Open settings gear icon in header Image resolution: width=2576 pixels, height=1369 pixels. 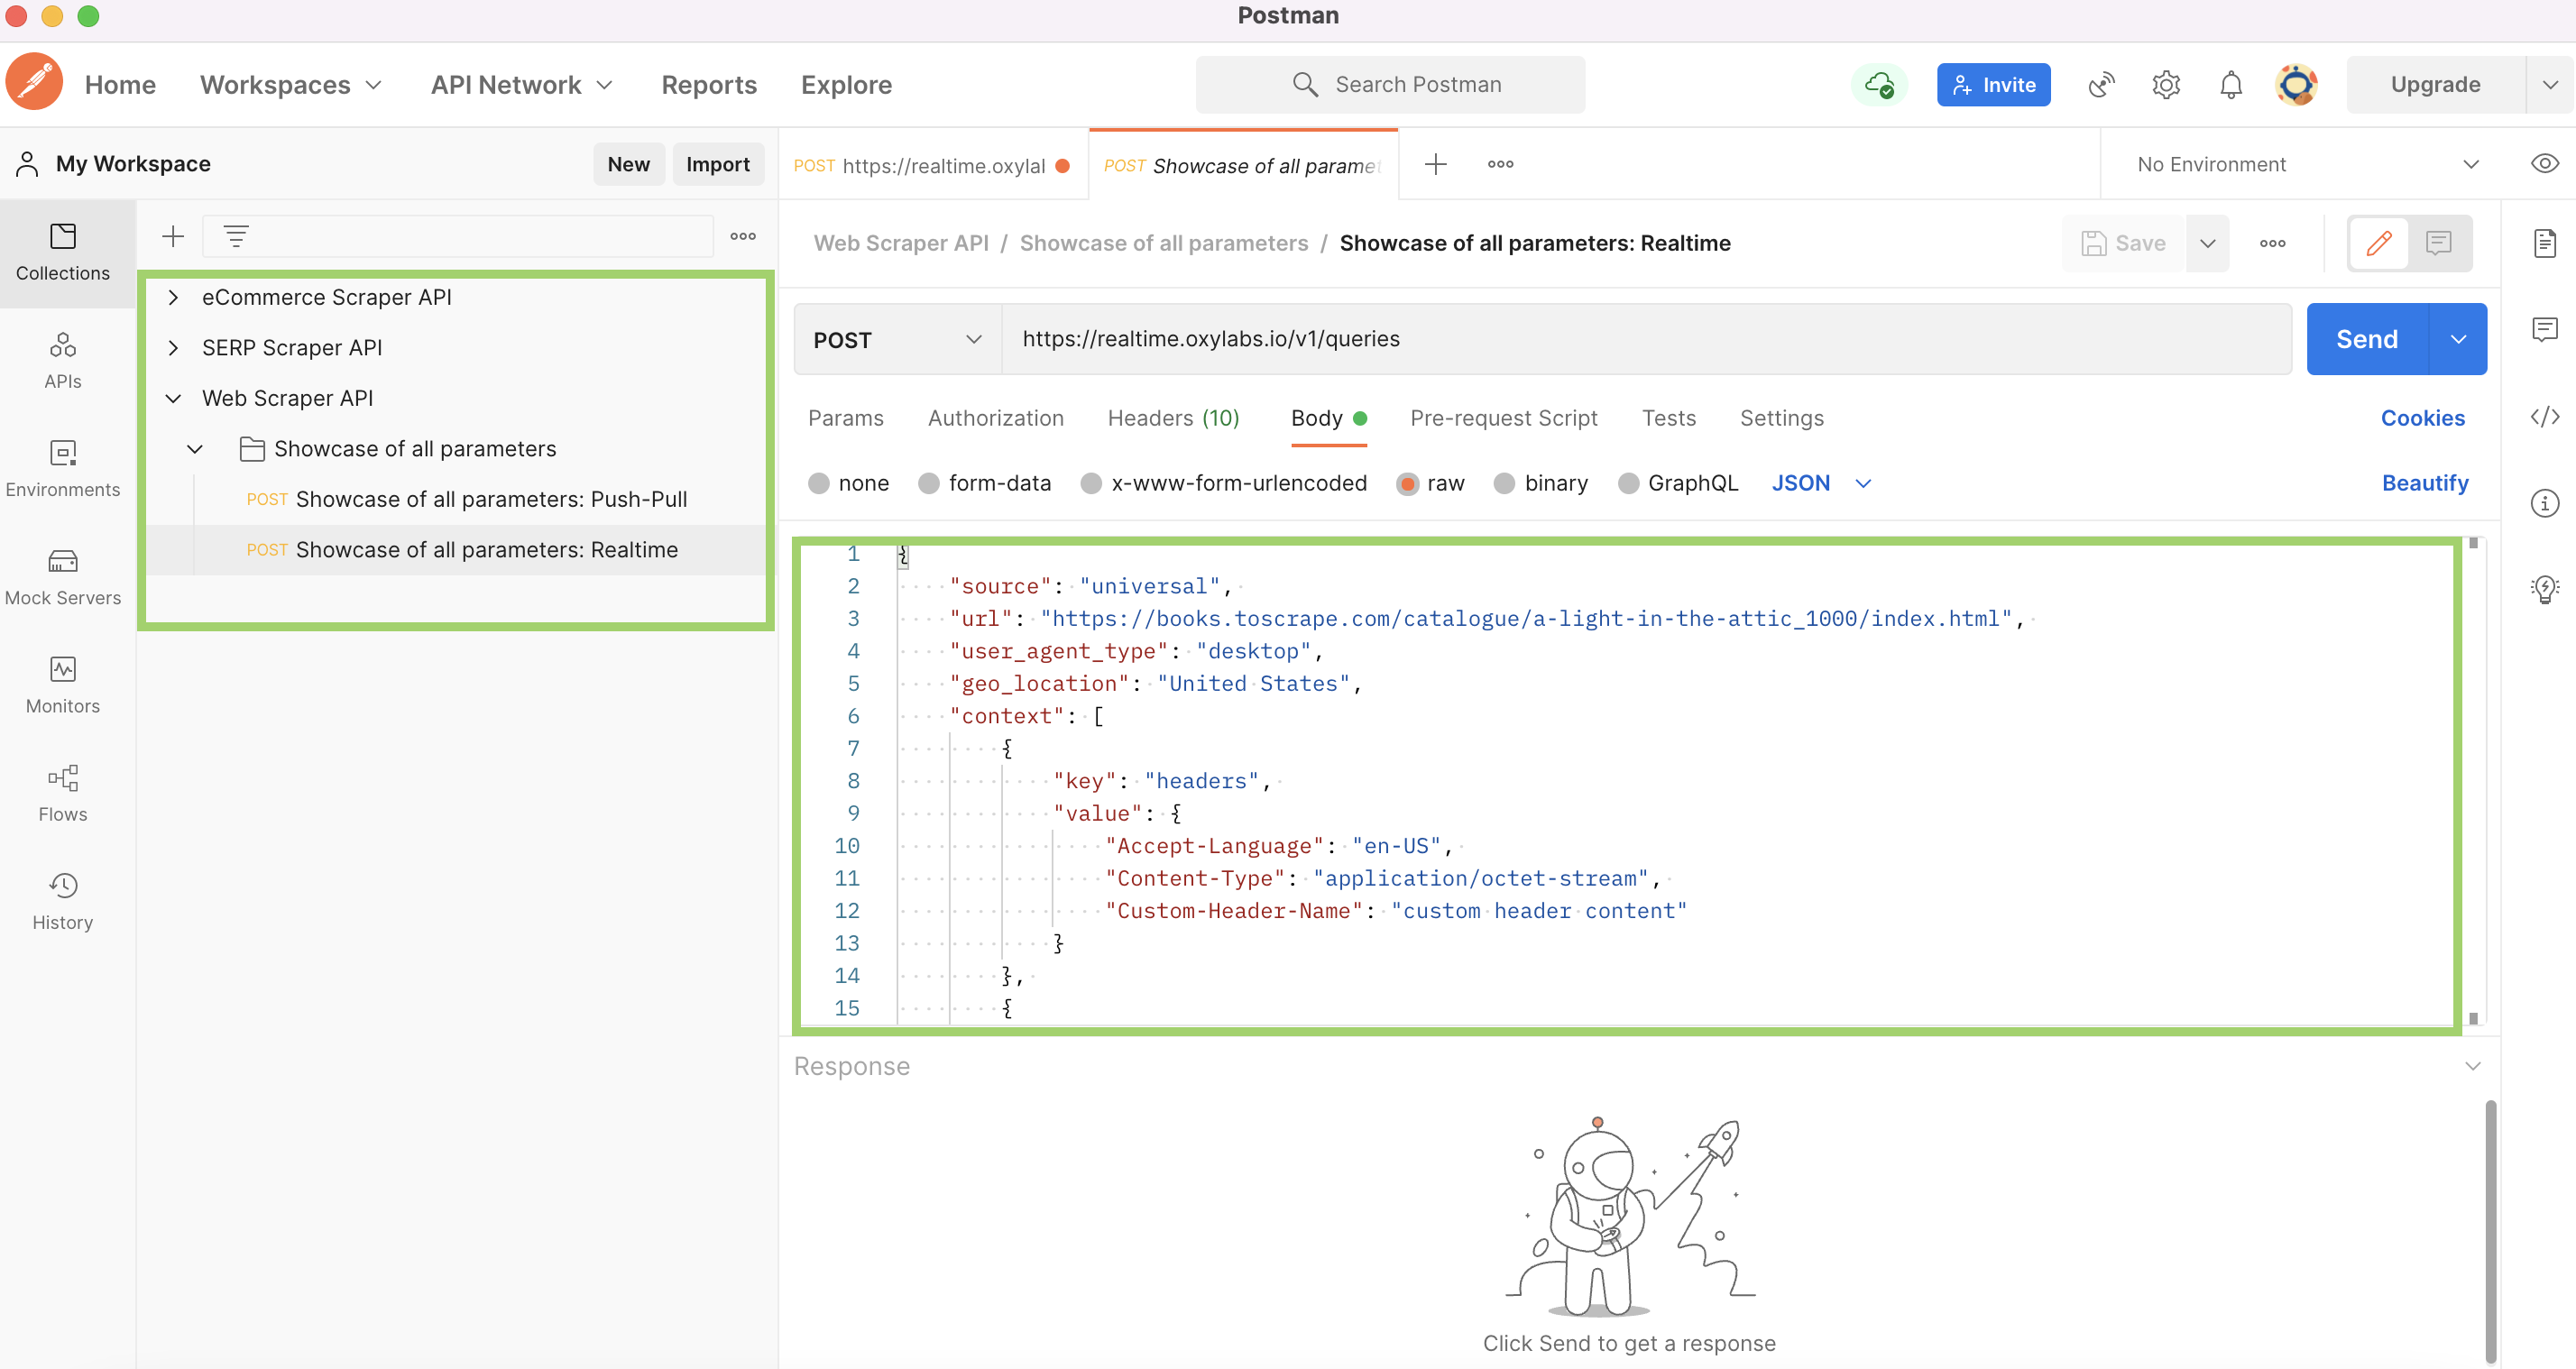click(x=2165, y=85)
